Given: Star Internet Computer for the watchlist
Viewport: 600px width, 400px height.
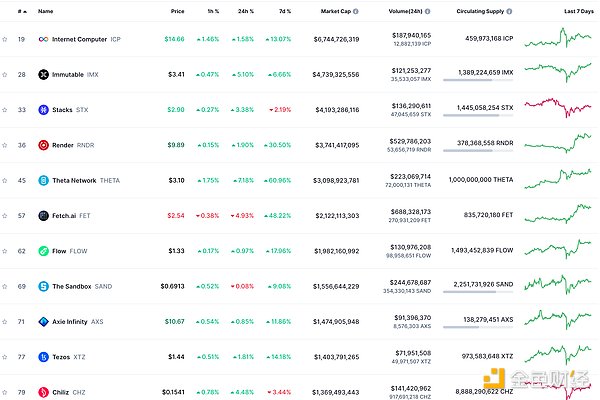Looking at the screenshot, I should click(5, 39).
